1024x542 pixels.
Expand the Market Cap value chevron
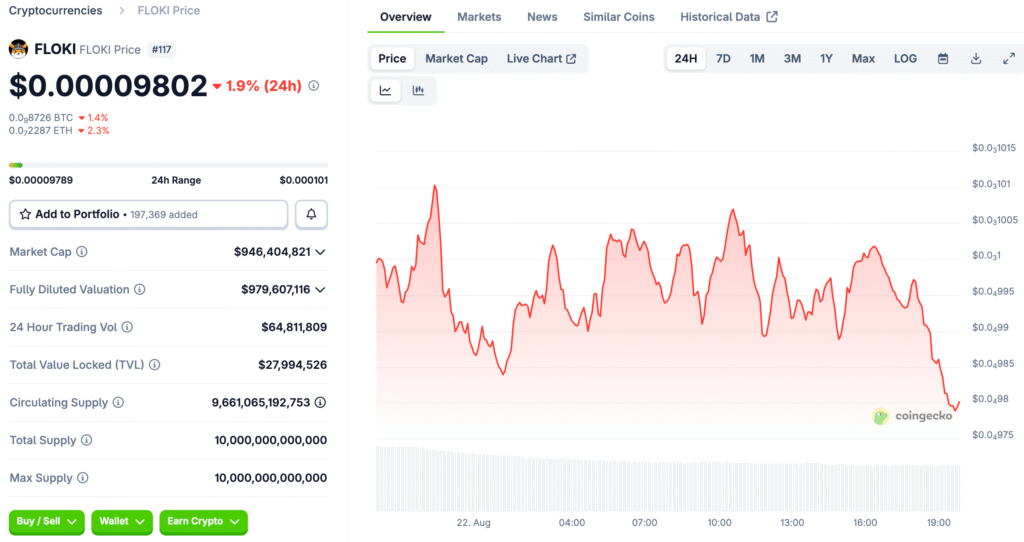[321, 252]
